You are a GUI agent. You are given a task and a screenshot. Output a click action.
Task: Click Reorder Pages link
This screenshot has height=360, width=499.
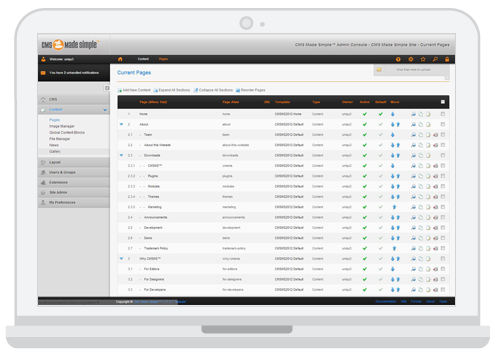[251, 90]
